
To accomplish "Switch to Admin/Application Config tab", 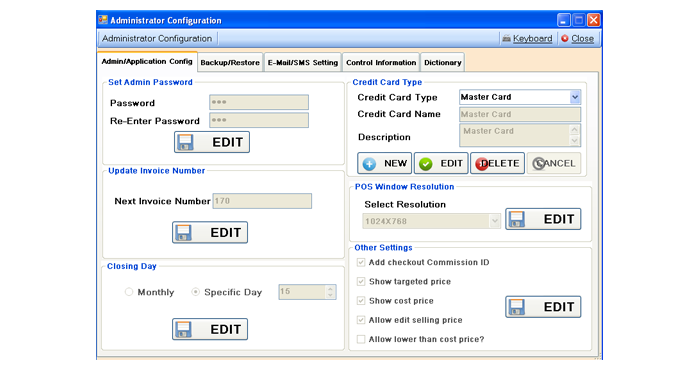I will [x=147, y=61].
